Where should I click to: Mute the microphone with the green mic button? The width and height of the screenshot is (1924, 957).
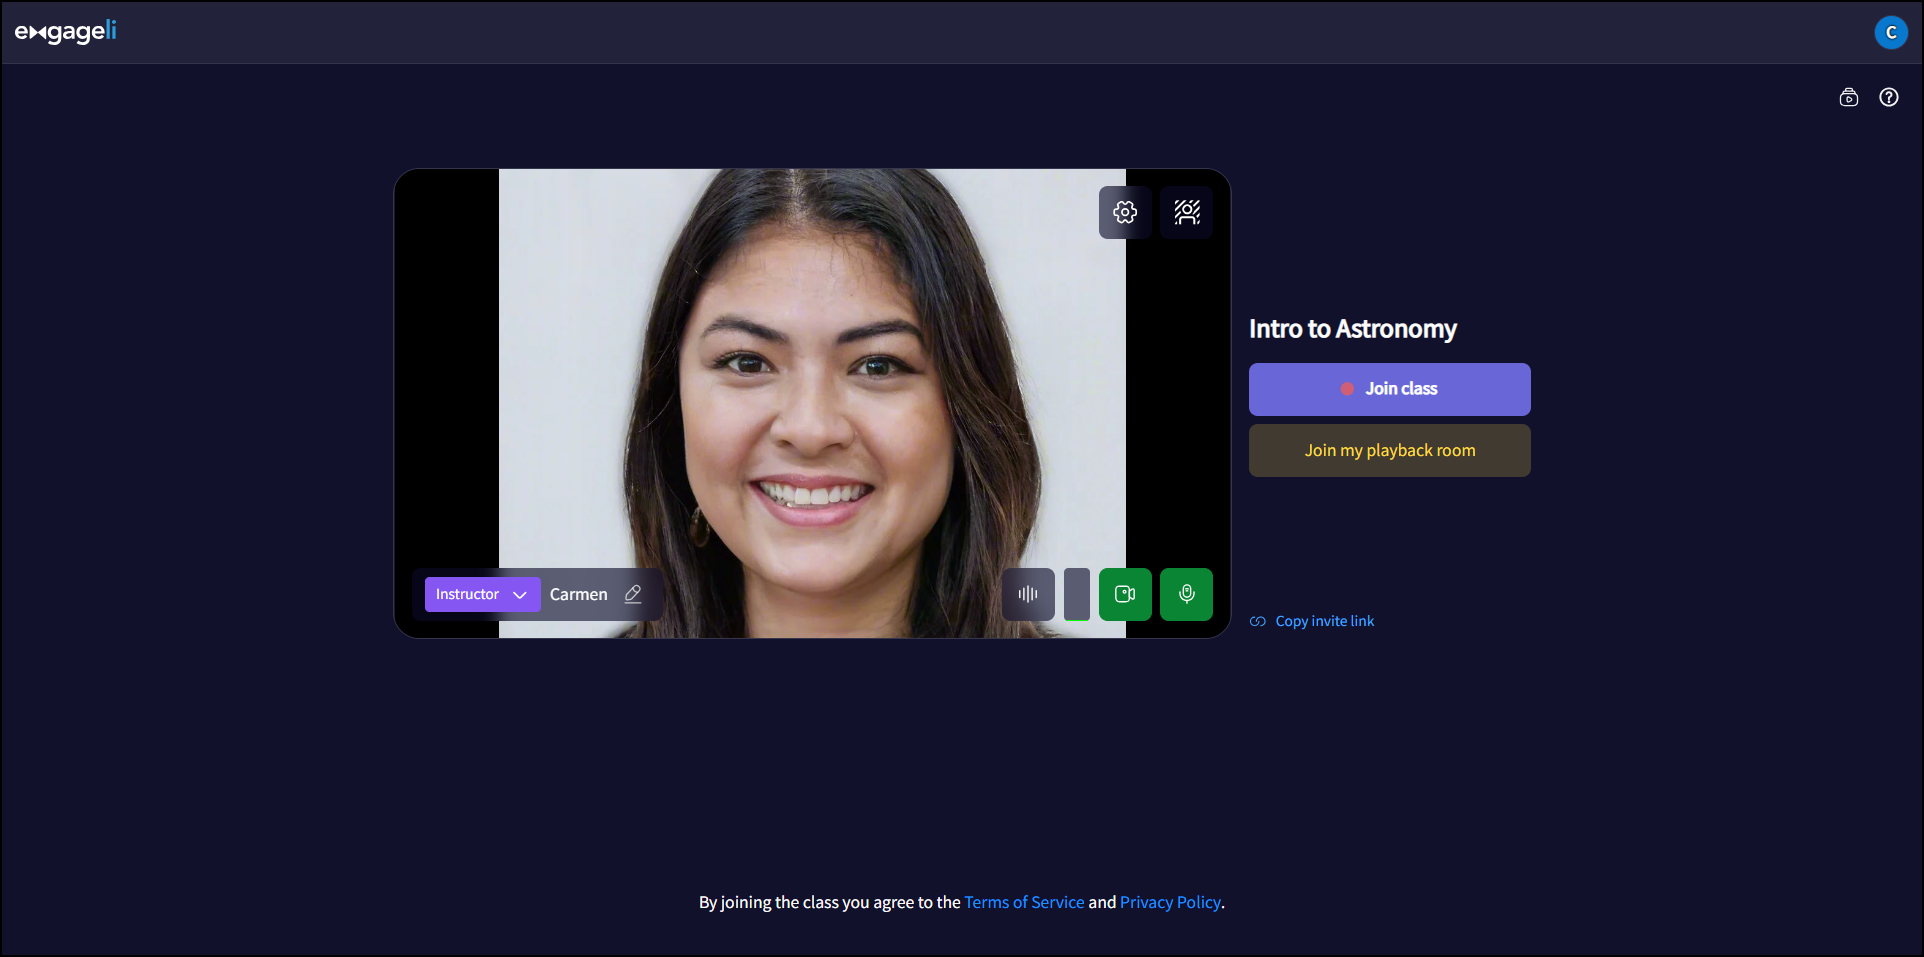[1186, 594]
